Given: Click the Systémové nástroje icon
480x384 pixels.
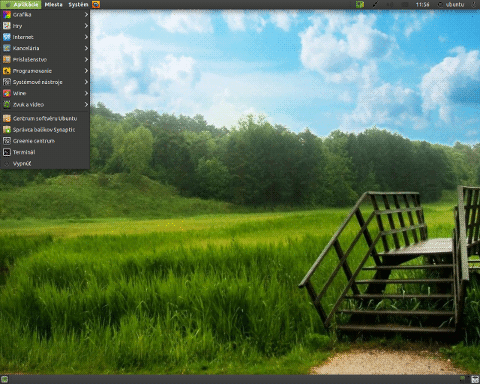Looking at the screenshot, I should click(x=7, y=82).
